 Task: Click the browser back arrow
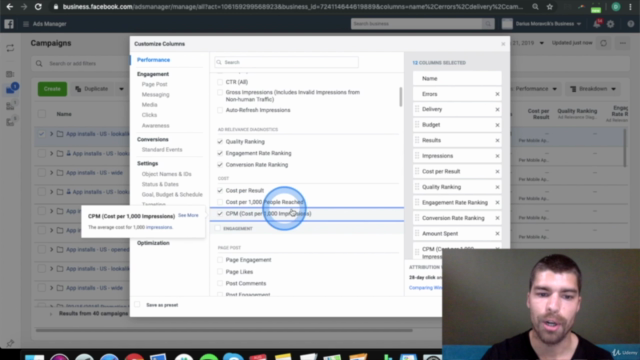pyautogui.click(x=9, y=7)
